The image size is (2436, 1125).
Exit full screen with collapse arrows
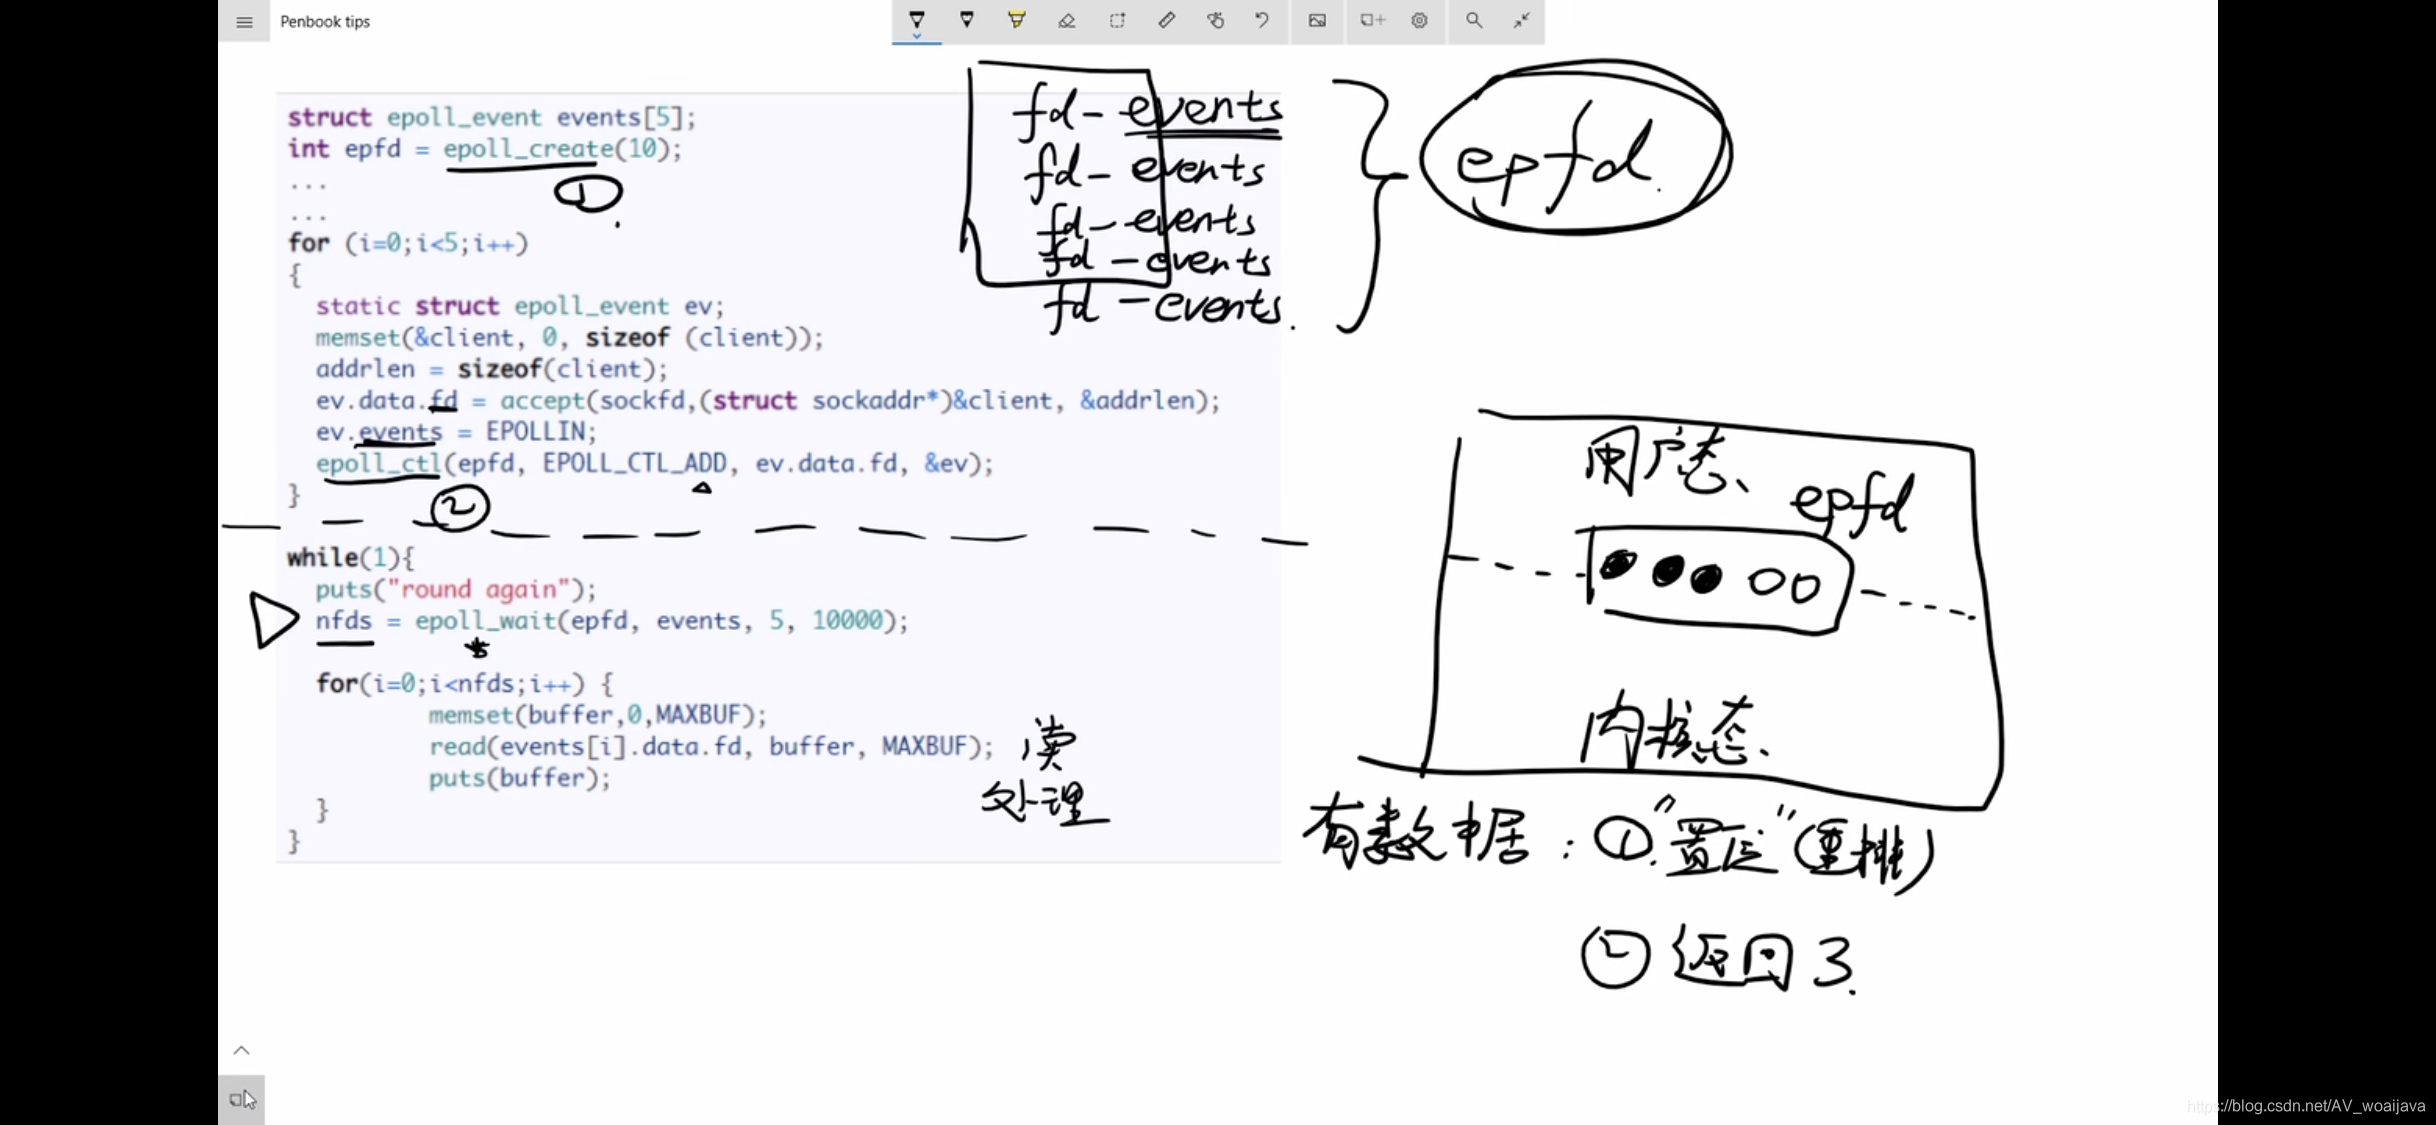click(x=1521, y=20)
